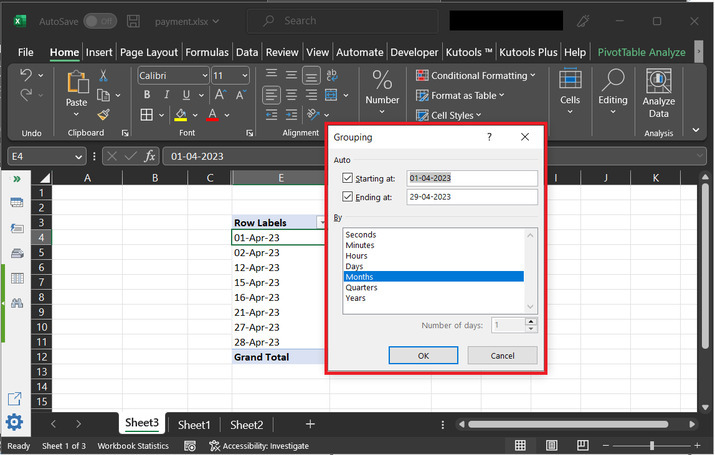Click the zoom slider handle

[x=652, y=445]
